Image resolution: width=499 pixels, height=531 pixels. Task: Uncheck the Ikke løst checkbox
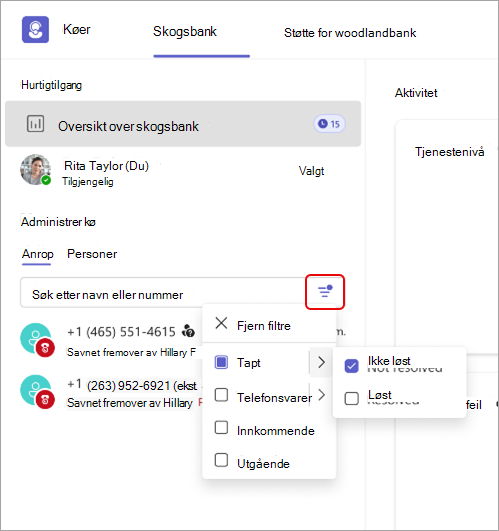pos(351,366)
